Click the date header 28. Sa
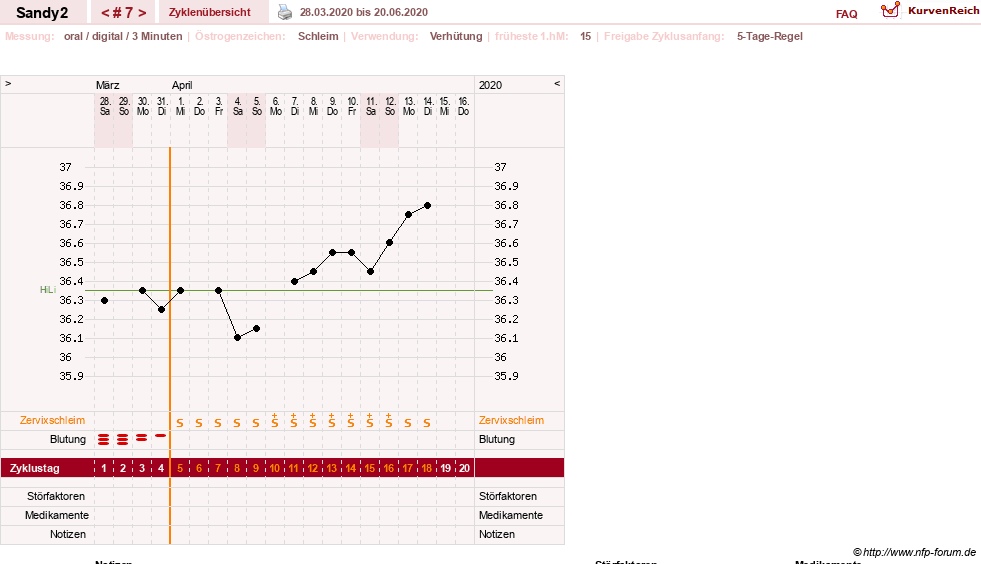This screenshot has width=981, height=564. tap(104, 106)
